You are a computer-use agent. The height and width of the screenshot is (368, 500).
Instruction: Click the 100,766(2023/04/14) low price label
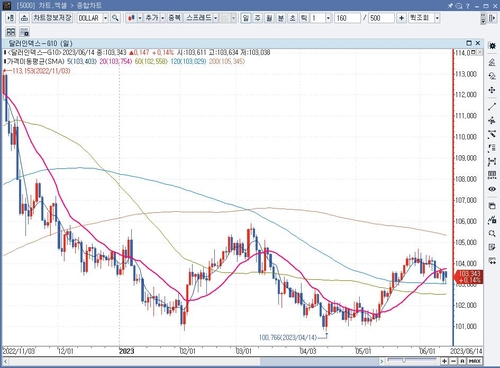[288, 338]
